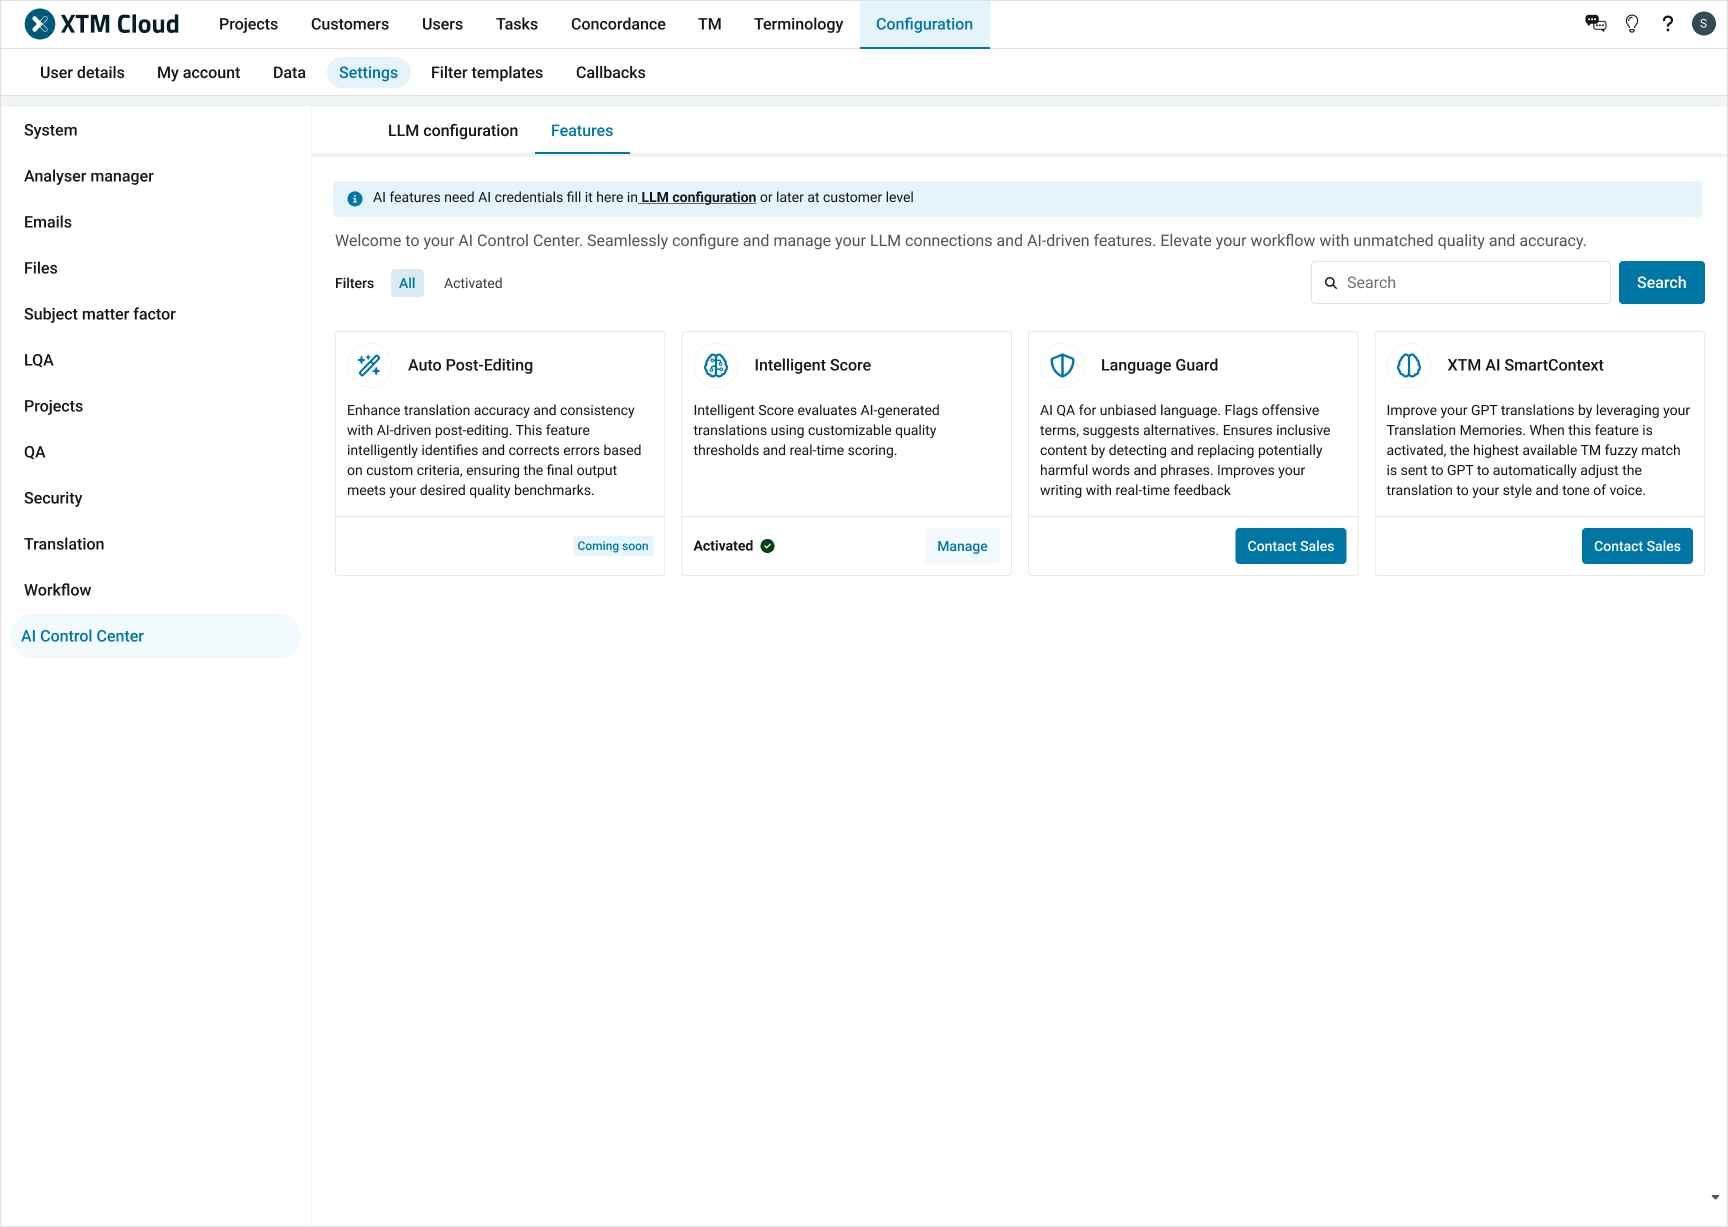Click the info icon in the banner

(x=354, y=198)
